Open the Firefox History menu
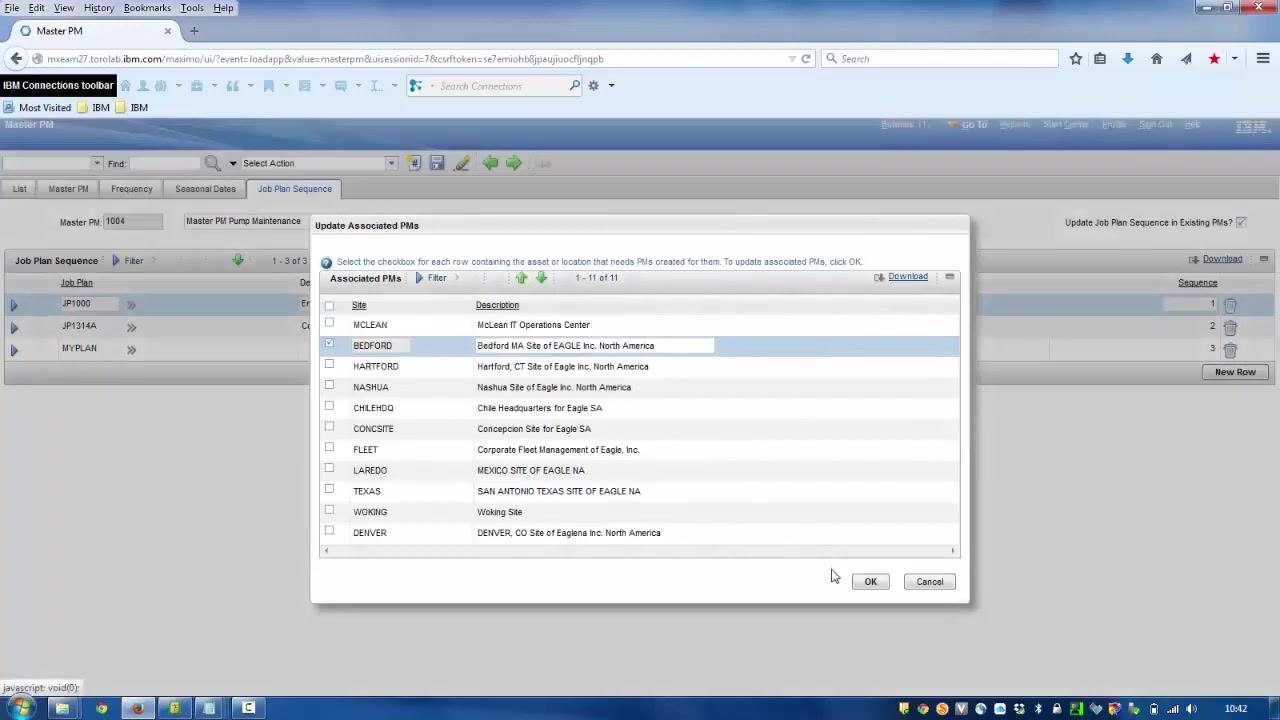 click(98, 8)
